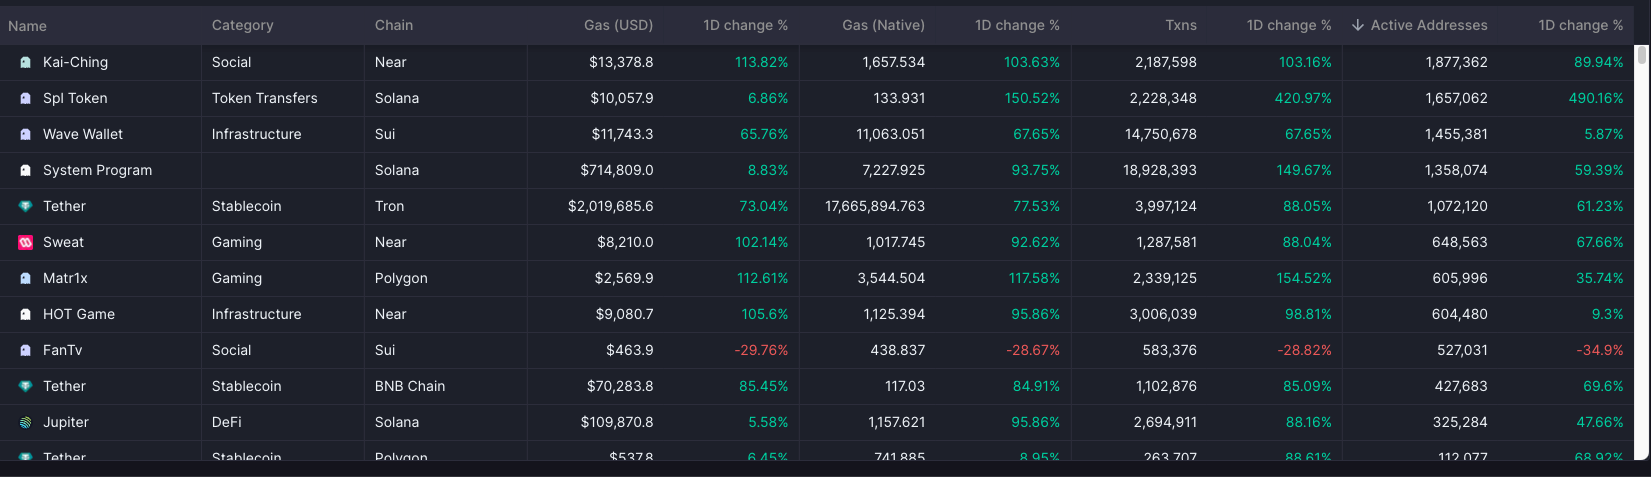This screenshot has width=1651, height=477.
Task: Open the Sweat name entry
Action: pyautogui.click(x=63, y=242)
